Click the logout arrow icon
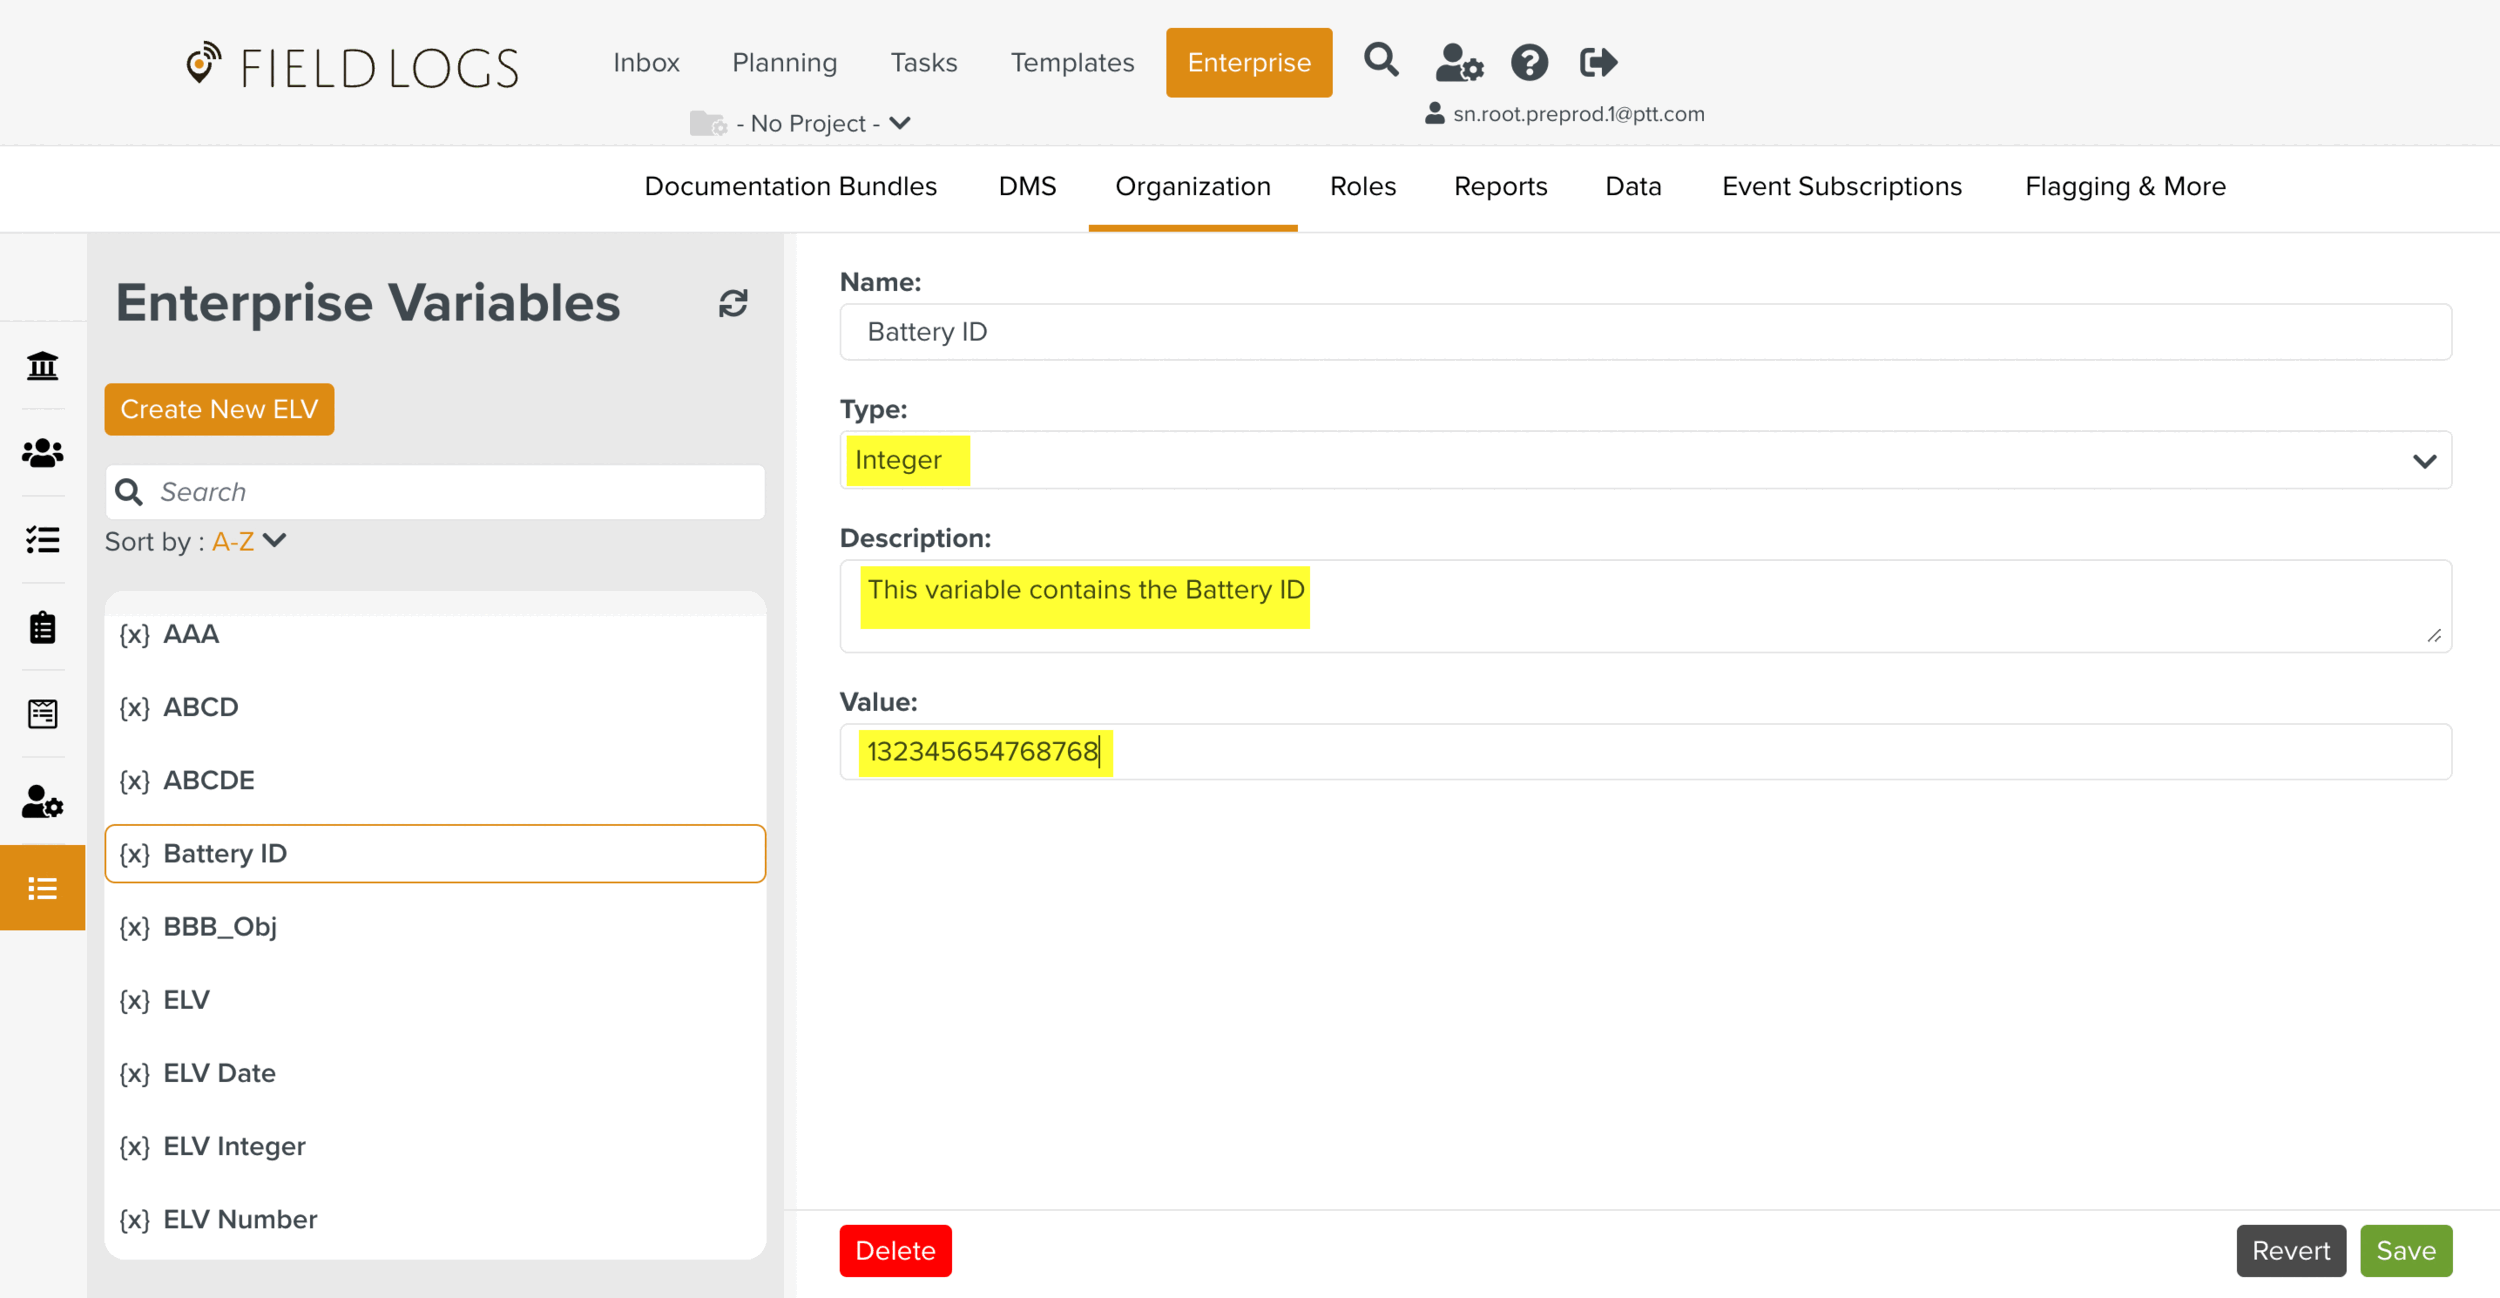The width and height of the screenshot is (2500, 1298). tap(1597, 63)
